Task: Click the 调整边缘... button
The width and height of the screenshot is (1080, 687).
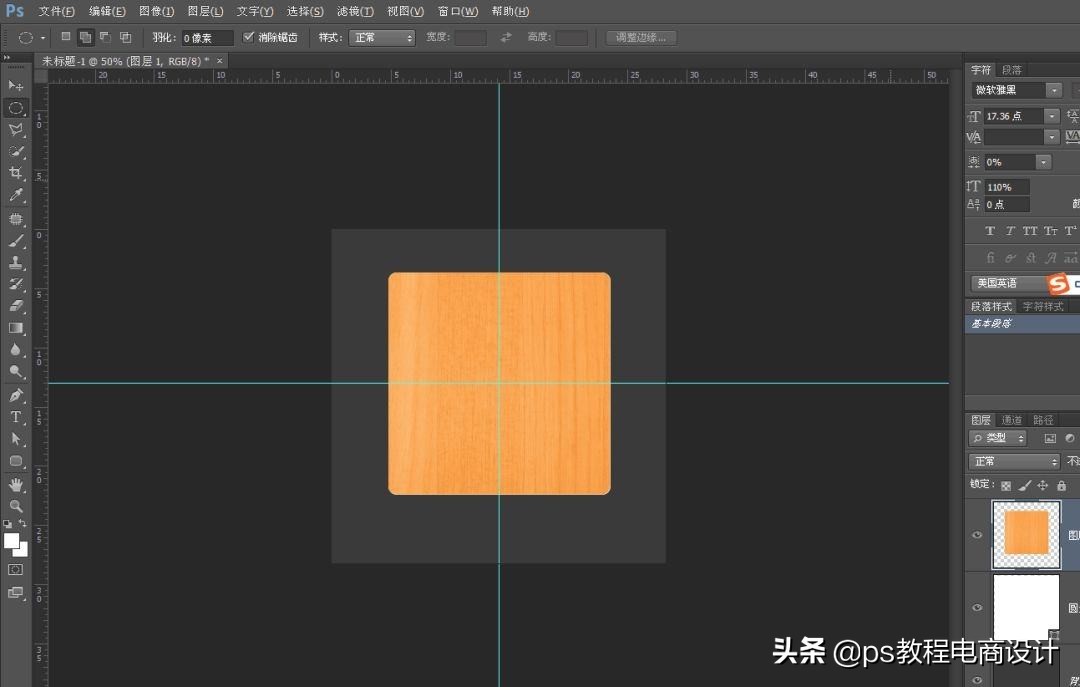Action: 641,38
